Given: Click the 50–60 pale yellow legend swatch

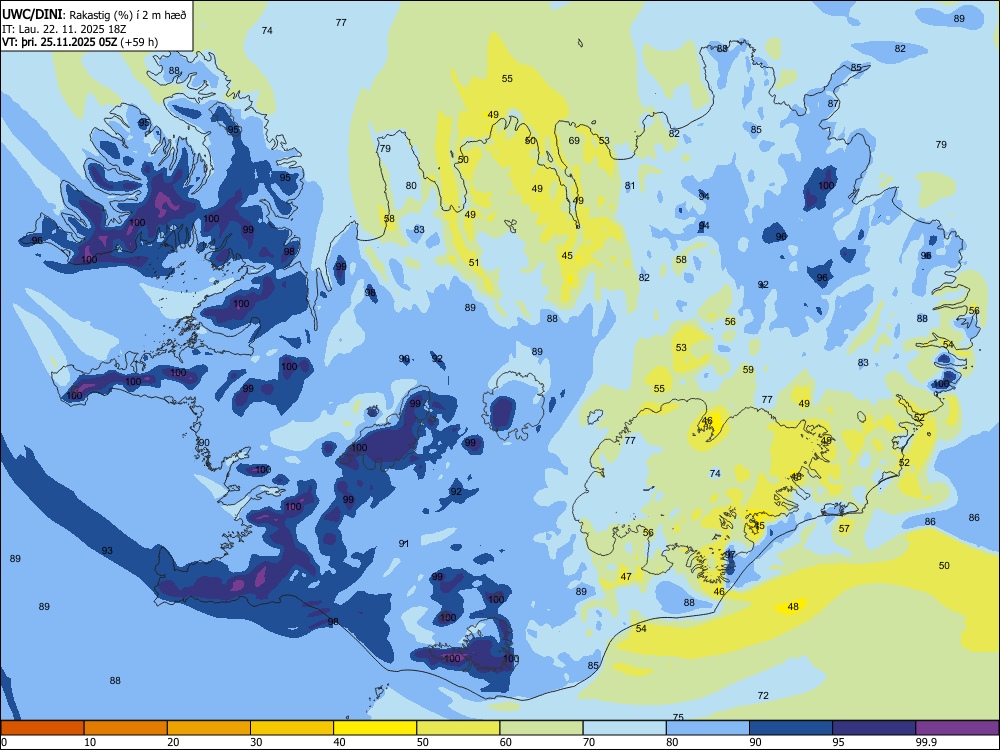Looking at the screenshot, I should [459, 728].
